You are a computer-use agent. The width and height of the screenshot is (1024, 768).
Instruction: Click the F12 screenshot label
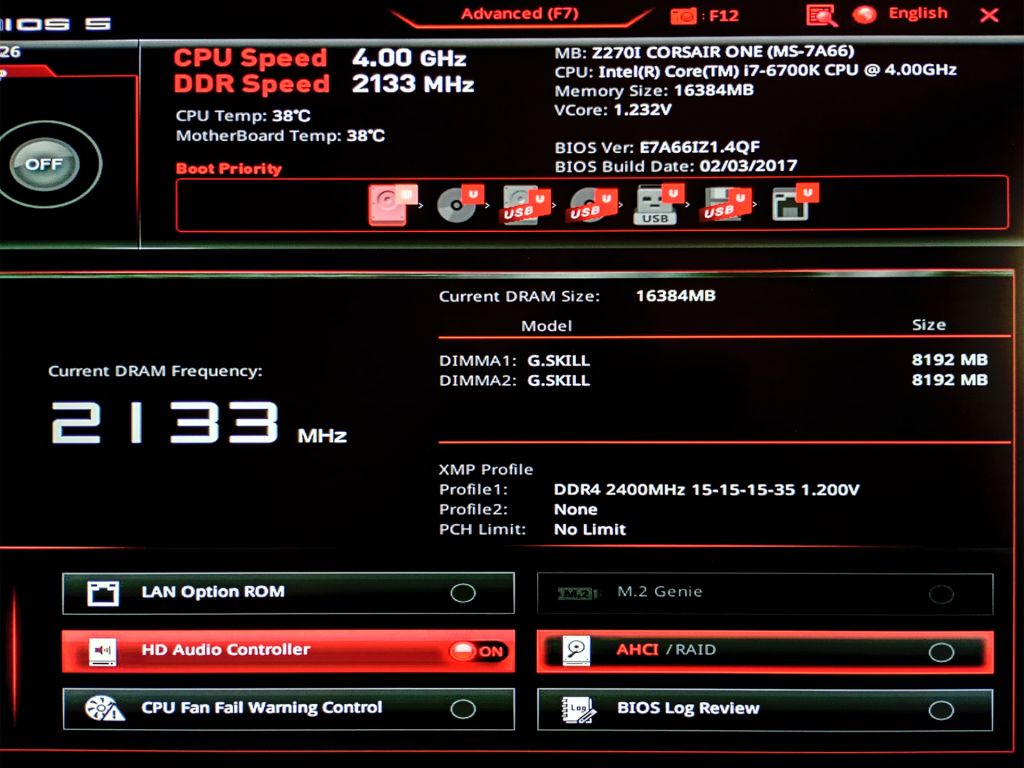click(724, 16)
